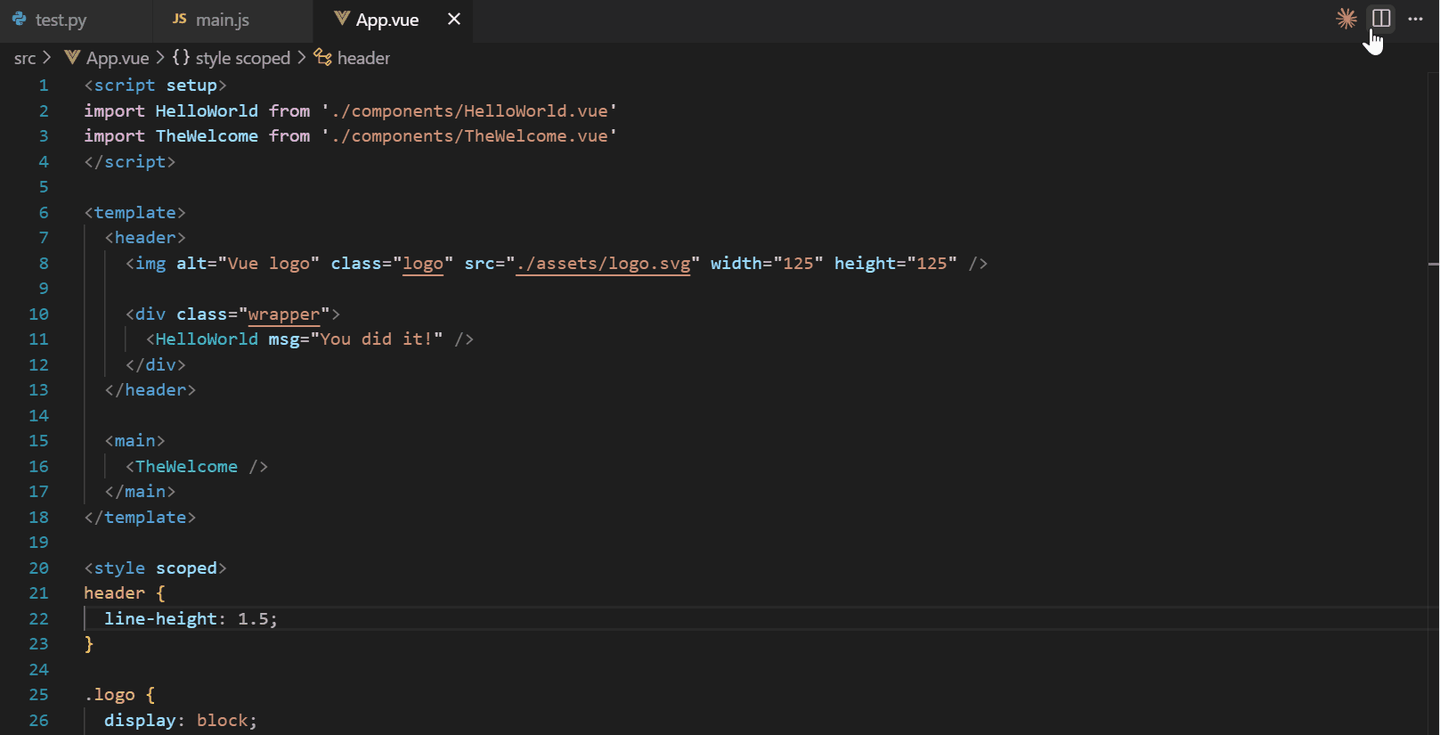This screenshot has height=735, width=1440.
Task: Switch to the main.js tab
Action: (222, 20)
